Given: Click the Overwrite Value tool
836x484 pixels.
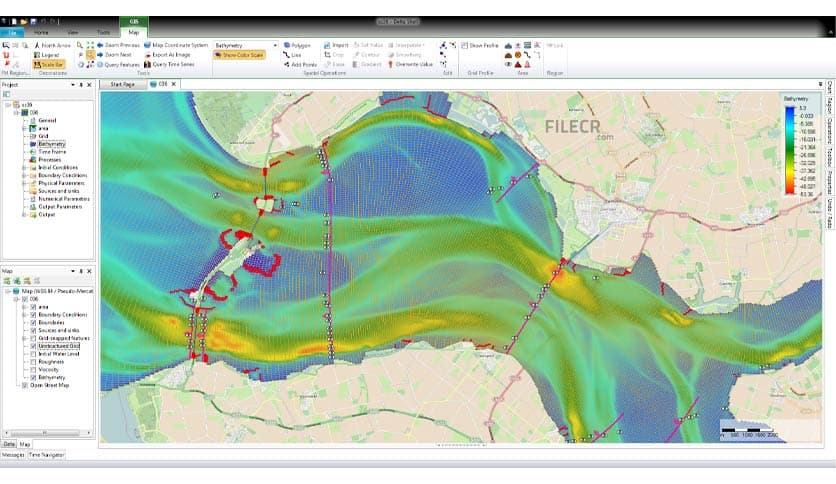Looking at the screenshot, I should click(x=410, y=64).
